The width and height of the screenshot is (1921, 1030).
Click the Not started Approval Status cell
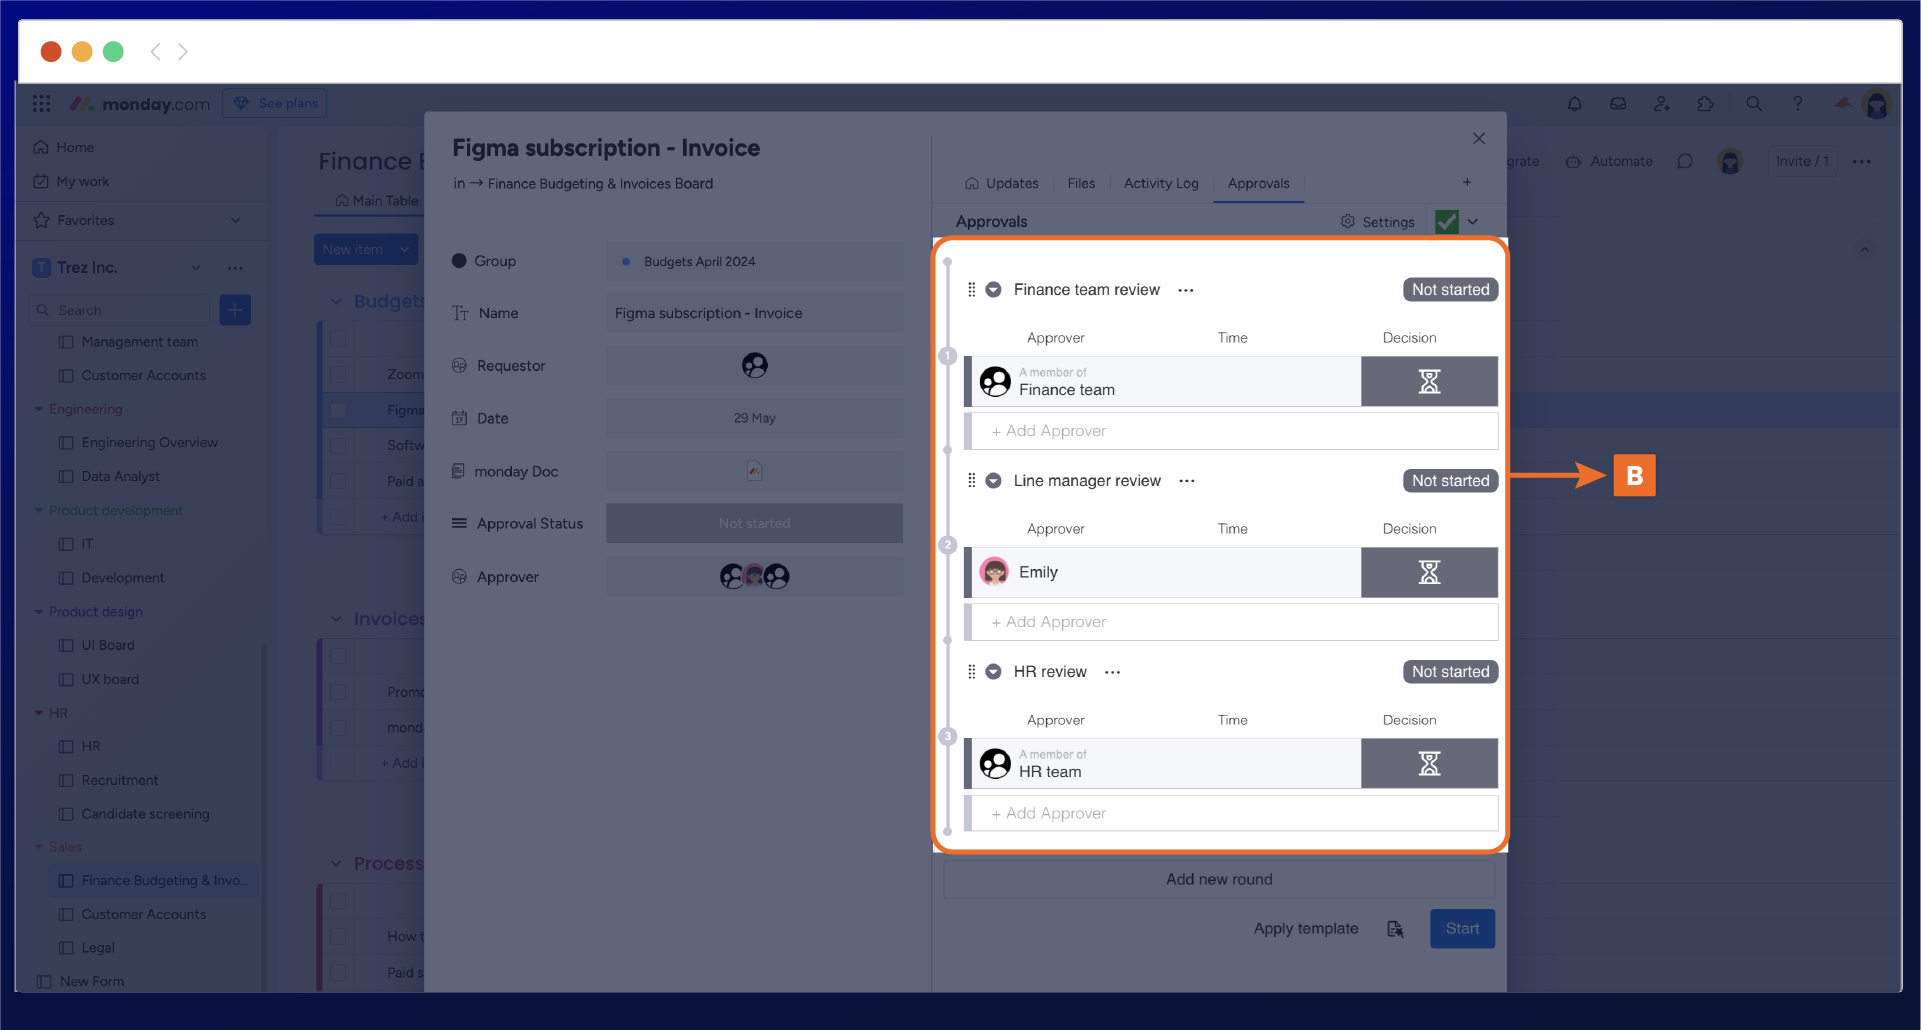tap(754, 524)
